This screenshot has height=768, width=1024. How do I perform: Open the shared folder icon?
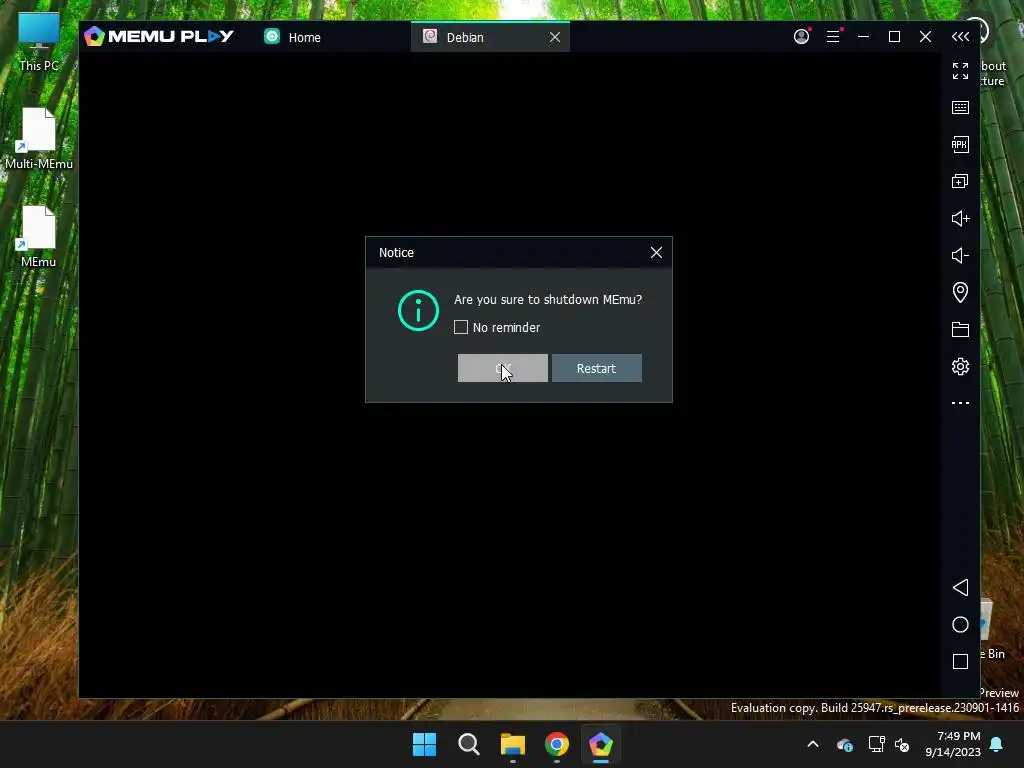tap(960, 329)
